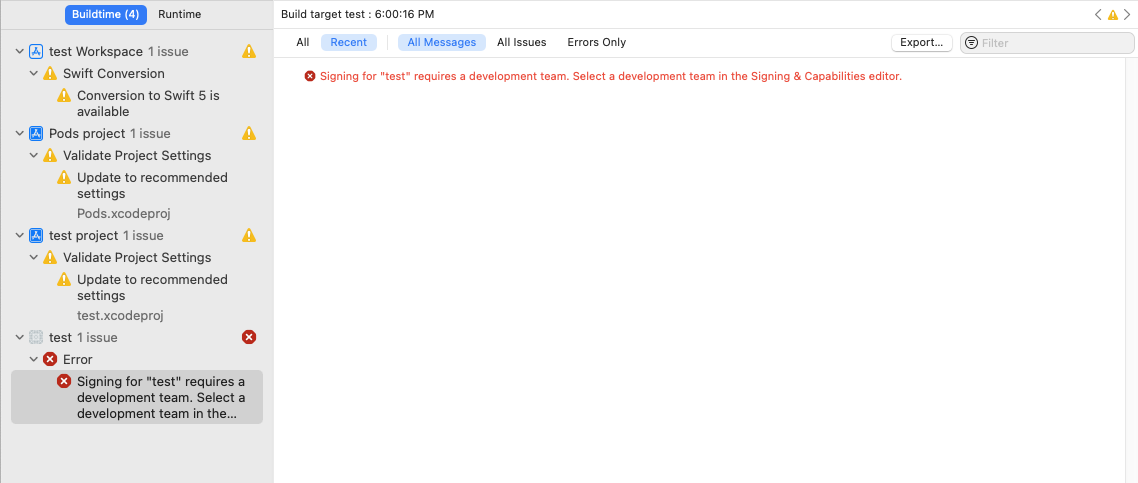Go to next issue with right arrow
This screenshot has height=483, width=1138.
pos(1127,15)
